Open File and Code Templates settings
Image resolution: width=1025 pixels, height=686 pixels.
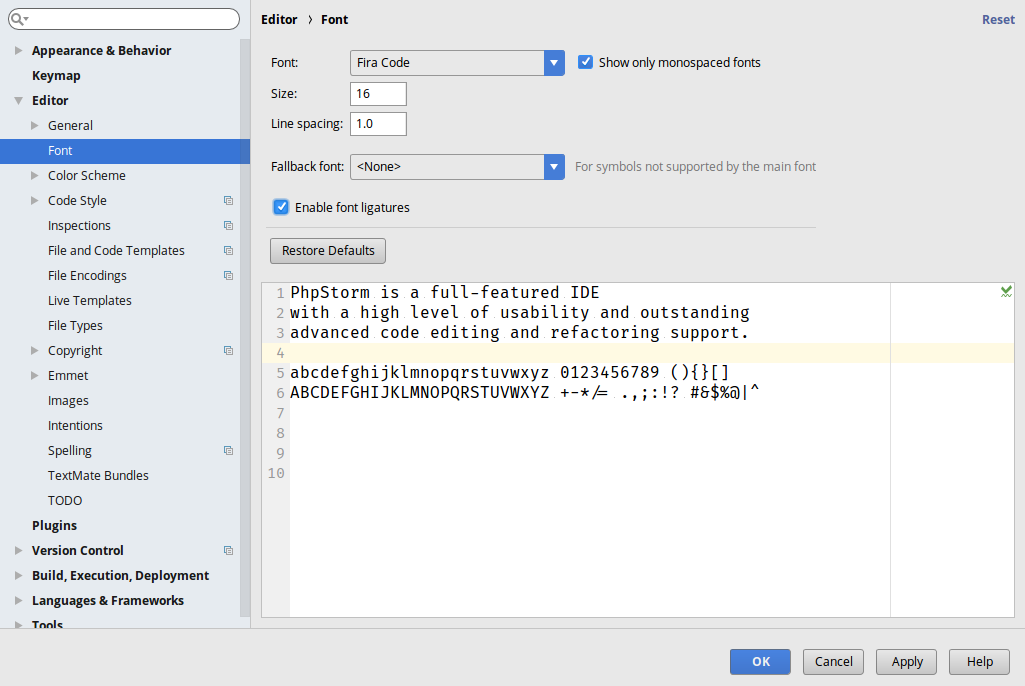[116, 250]
